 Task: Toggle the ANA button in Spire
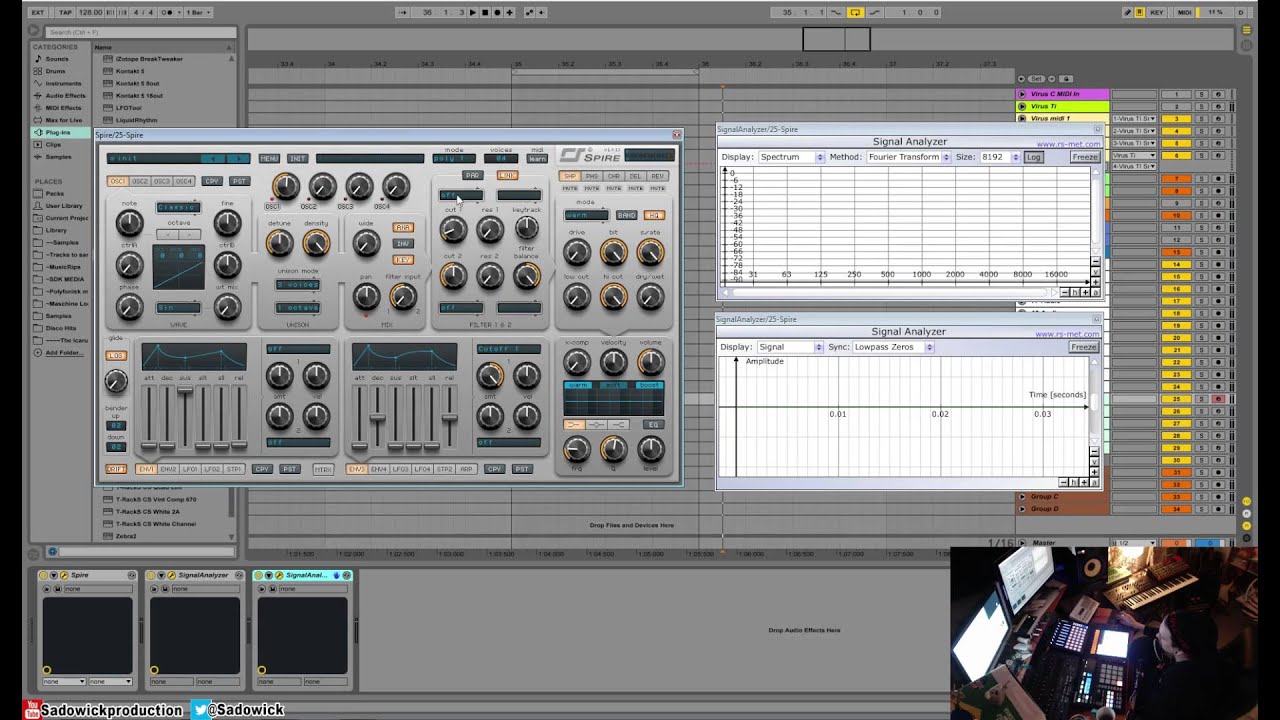(402, 227)
